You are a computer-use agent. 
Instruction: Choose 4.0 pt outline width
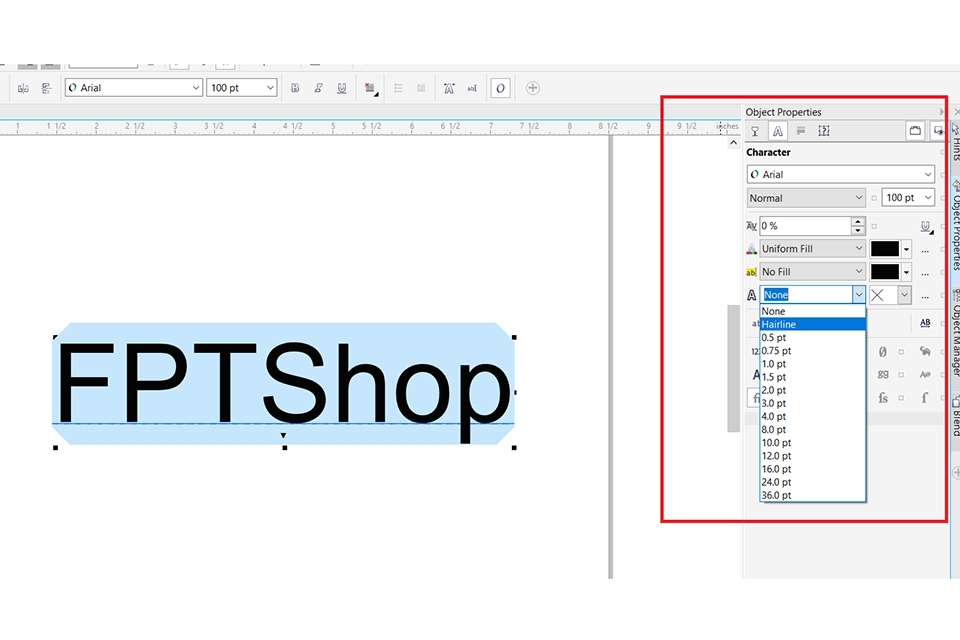point(812,416)
